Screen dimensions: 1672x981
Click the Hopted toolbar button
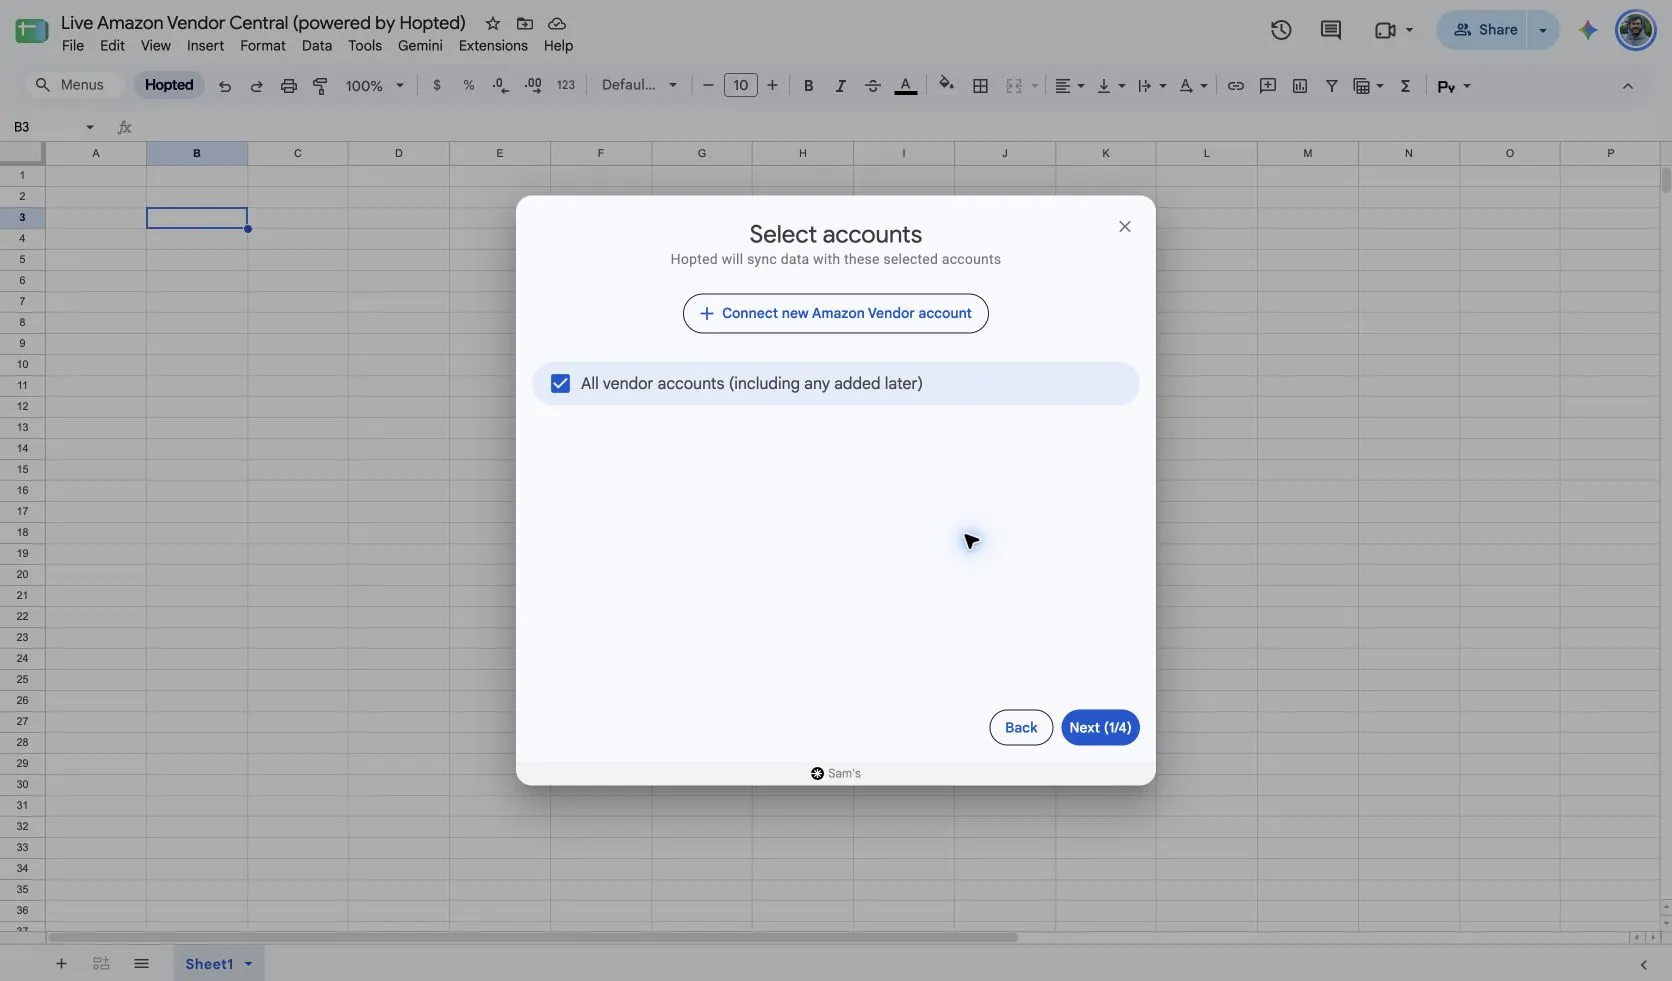click(169, 85)
